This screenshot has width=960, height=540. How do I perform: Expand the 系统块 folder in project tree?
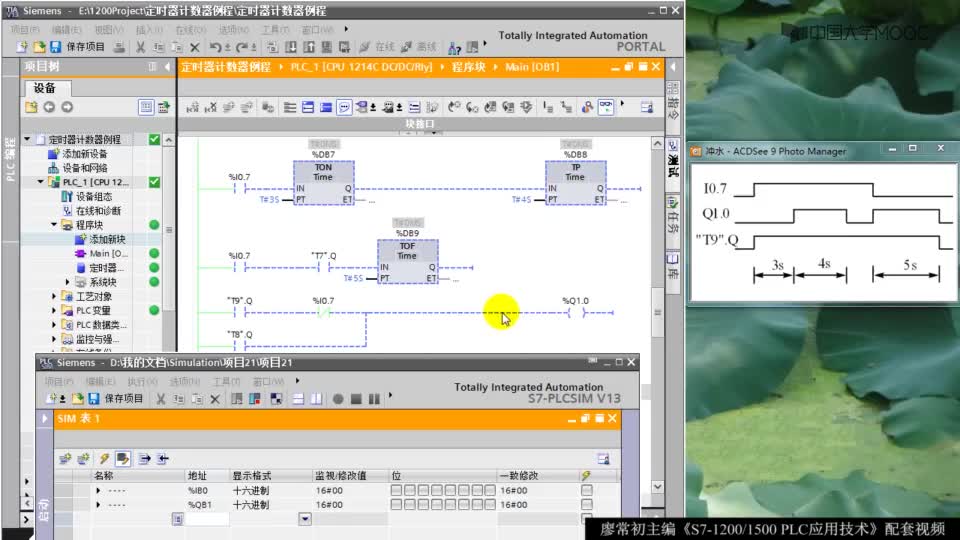(x=67, y=282)
